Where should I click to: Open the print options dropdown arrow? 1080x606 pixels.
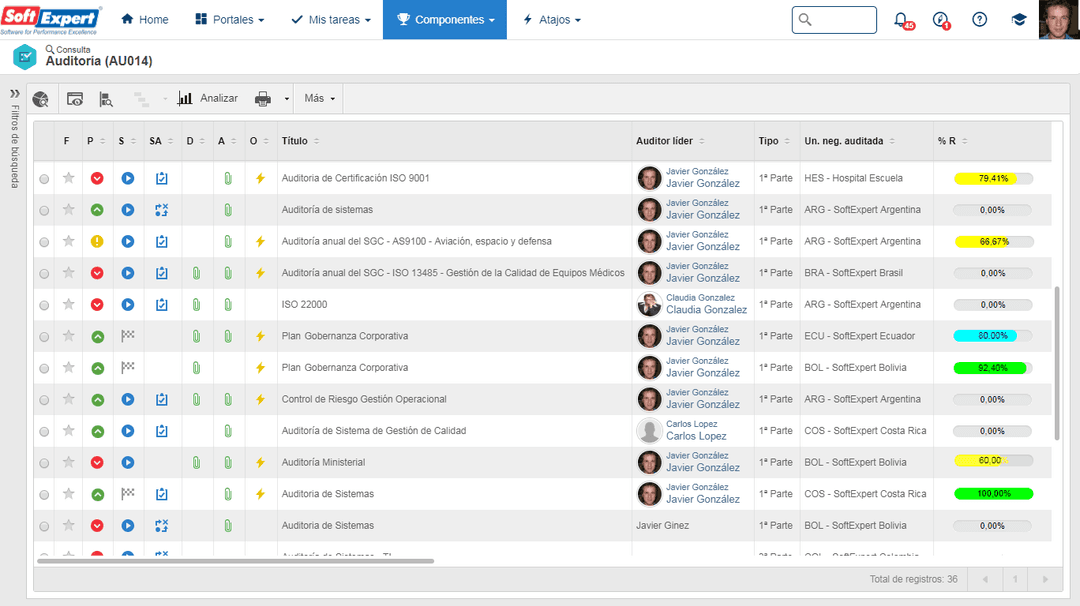pos(287,99)
